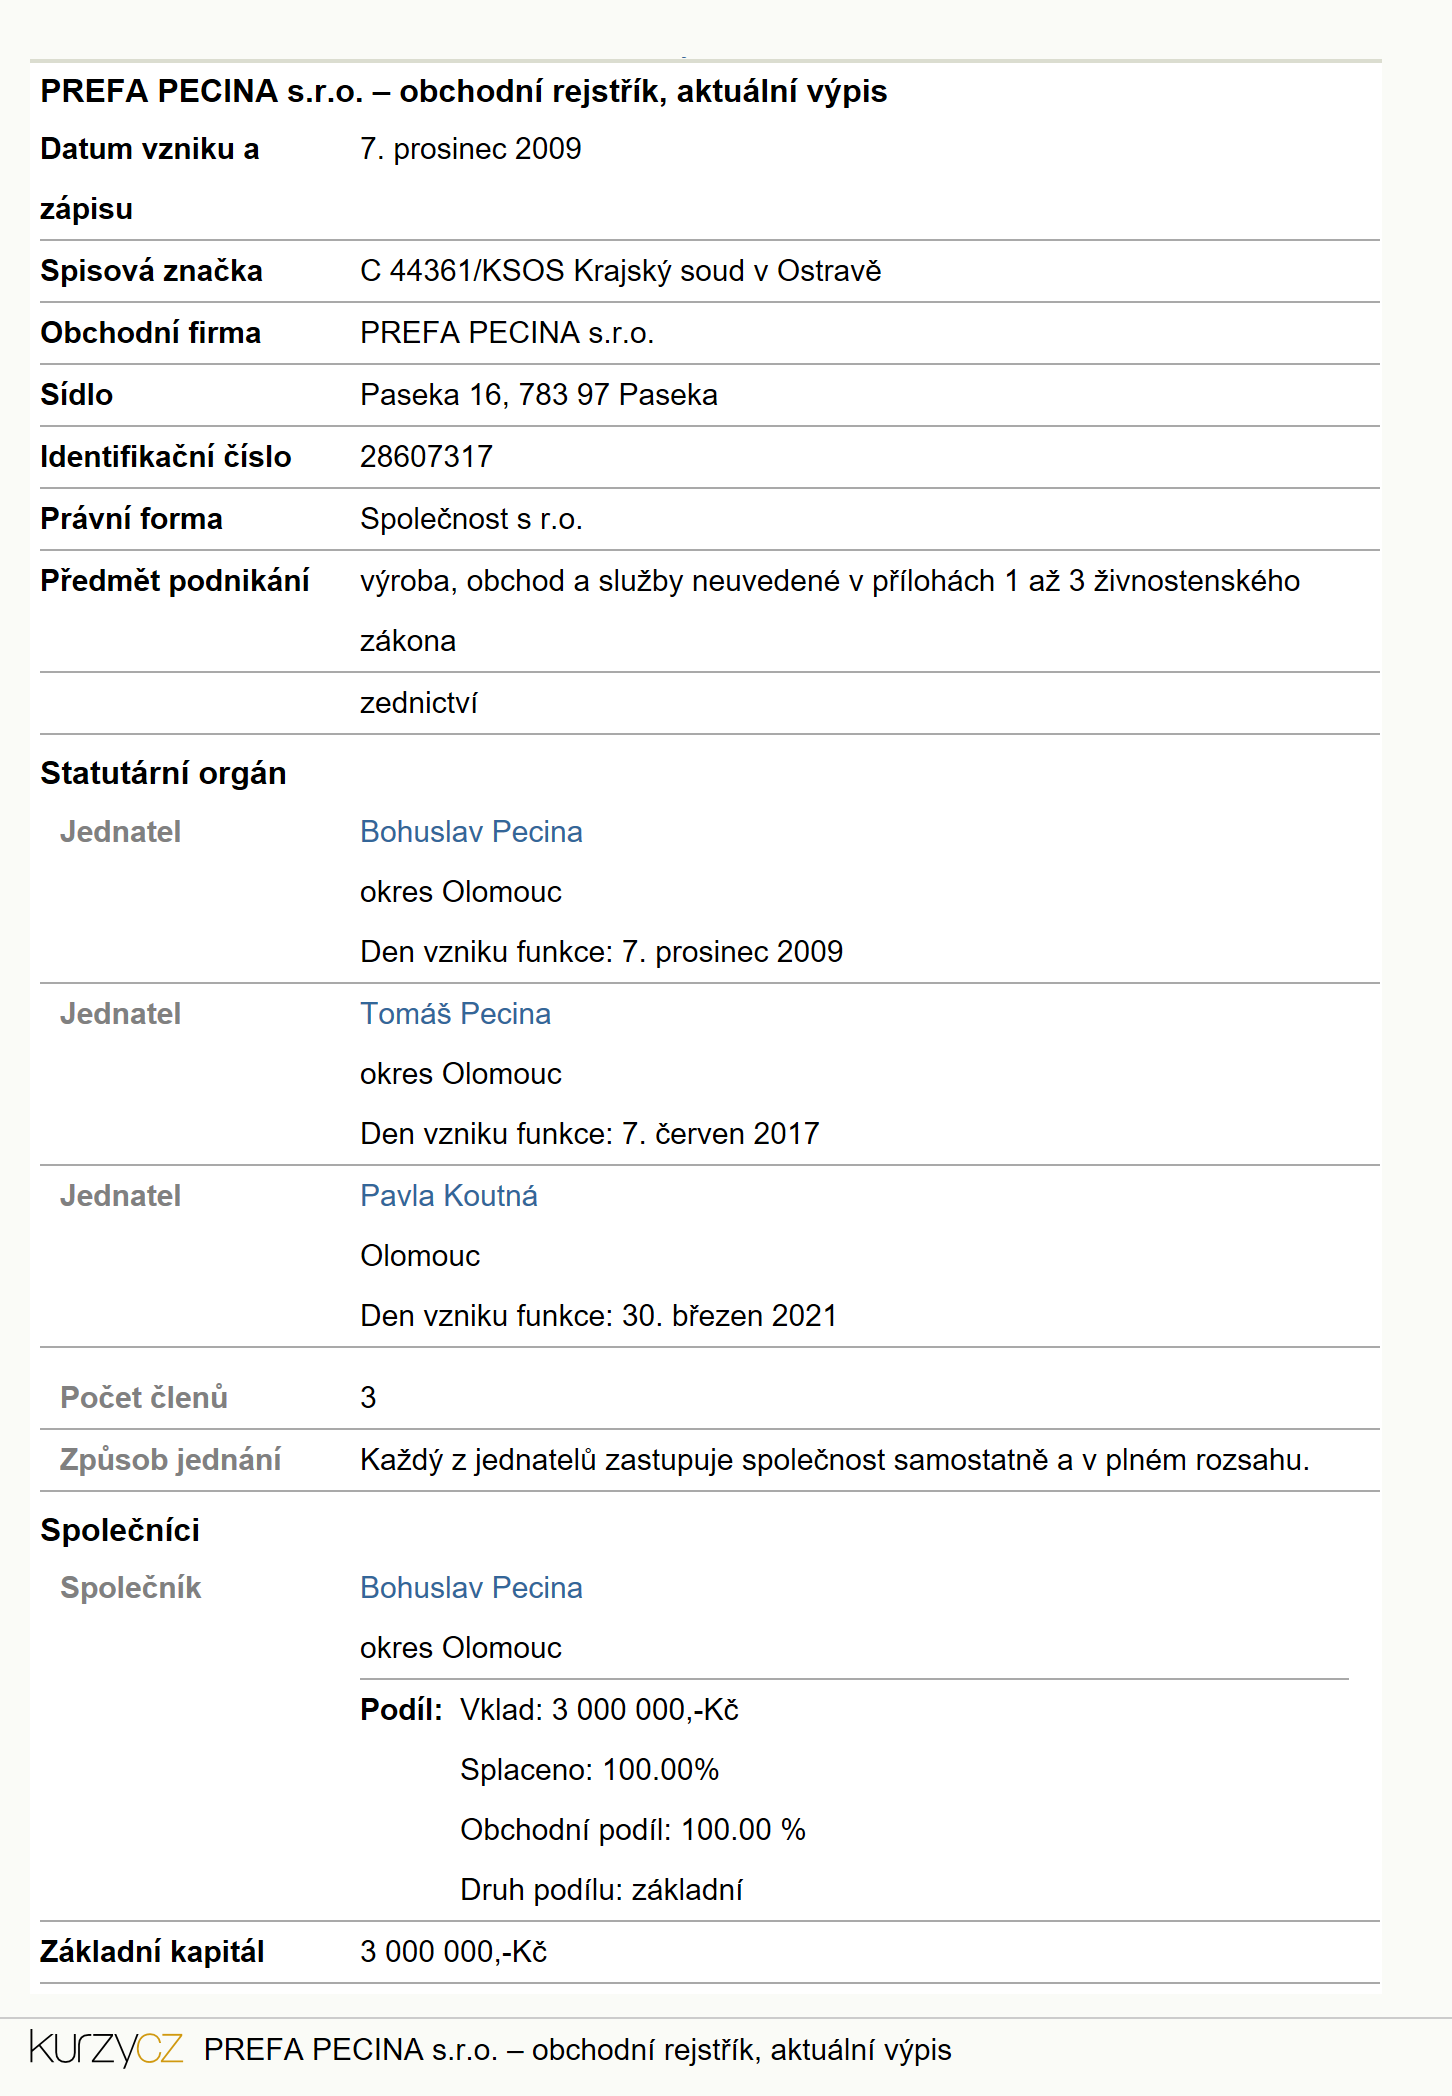This screenshot has width=1452, height=2096.
Task: Click the Společníci section heading
Action: click(120, 1530)
